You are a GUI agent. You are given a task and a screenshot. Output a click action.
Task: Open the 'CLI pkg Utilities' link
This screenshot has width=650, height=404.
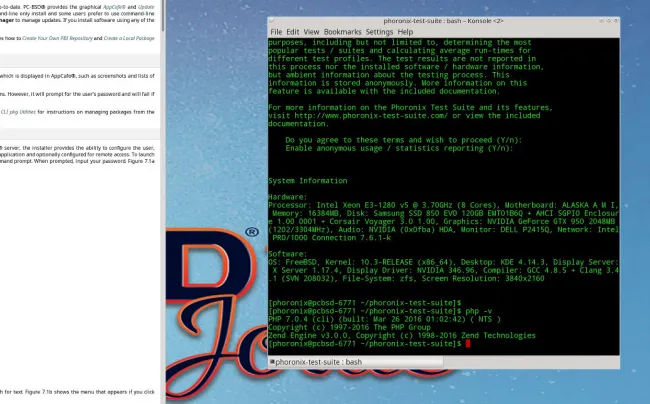[x=18, y=112]
